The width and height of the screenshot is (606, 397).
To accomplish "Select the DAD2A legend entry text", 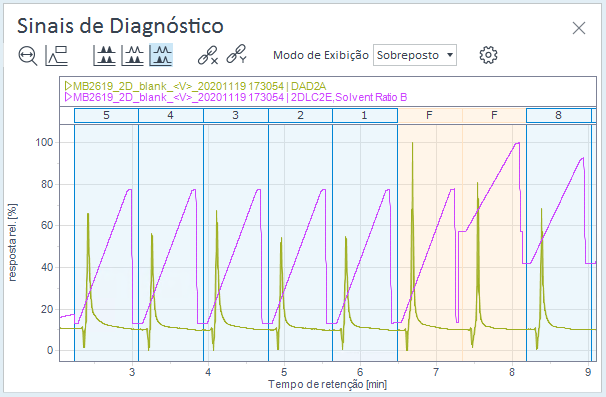I will pyautogui.click(x=199, y=86).
